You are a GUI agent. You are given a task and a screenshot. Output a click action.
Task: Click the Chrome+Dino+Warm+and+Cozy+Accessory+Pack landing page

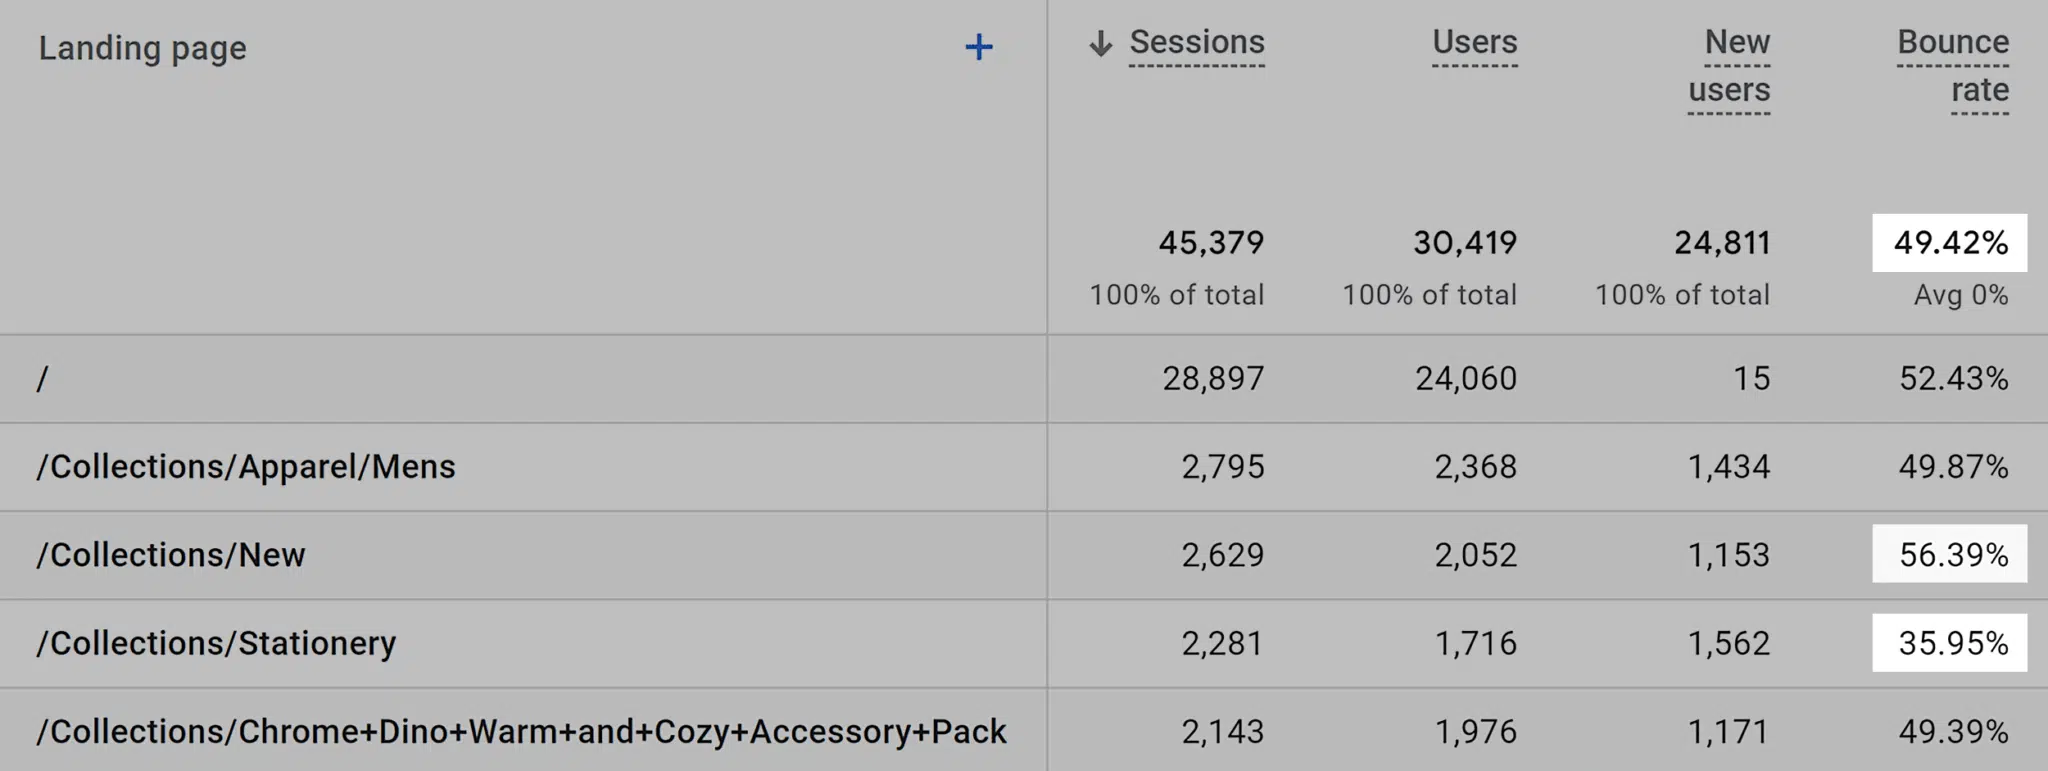[522, 731]
